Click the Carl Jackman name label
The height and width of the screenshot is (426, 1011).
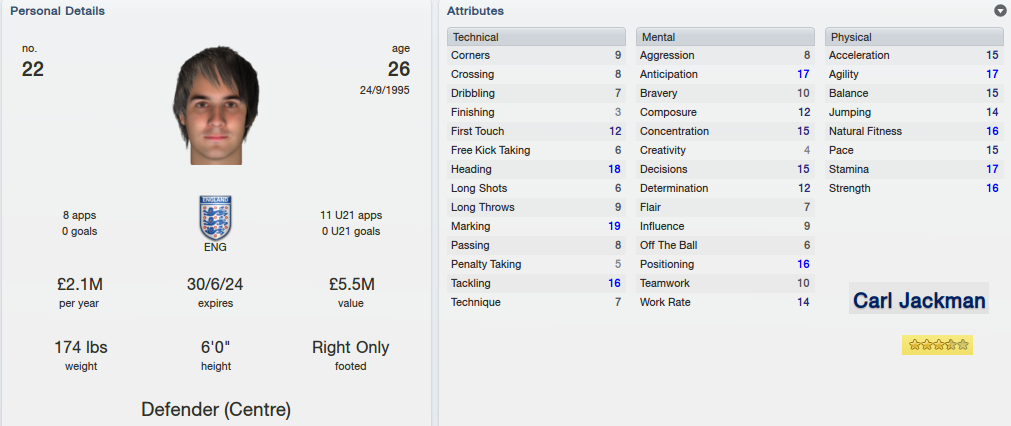[x=919, y=300]
